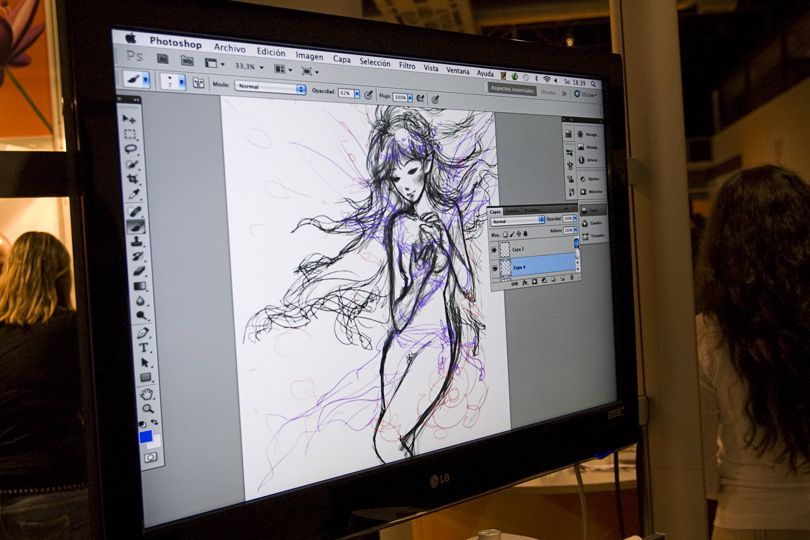The image size is (810, 540).
Task: Select the Zoom tool
Action: 149,409
